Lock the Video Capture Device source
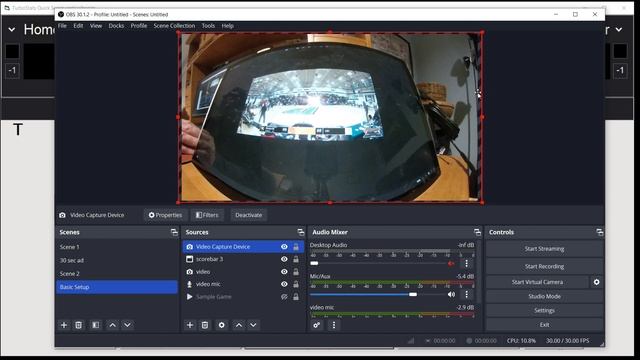The image size is (640, 360). coord(296,247)
